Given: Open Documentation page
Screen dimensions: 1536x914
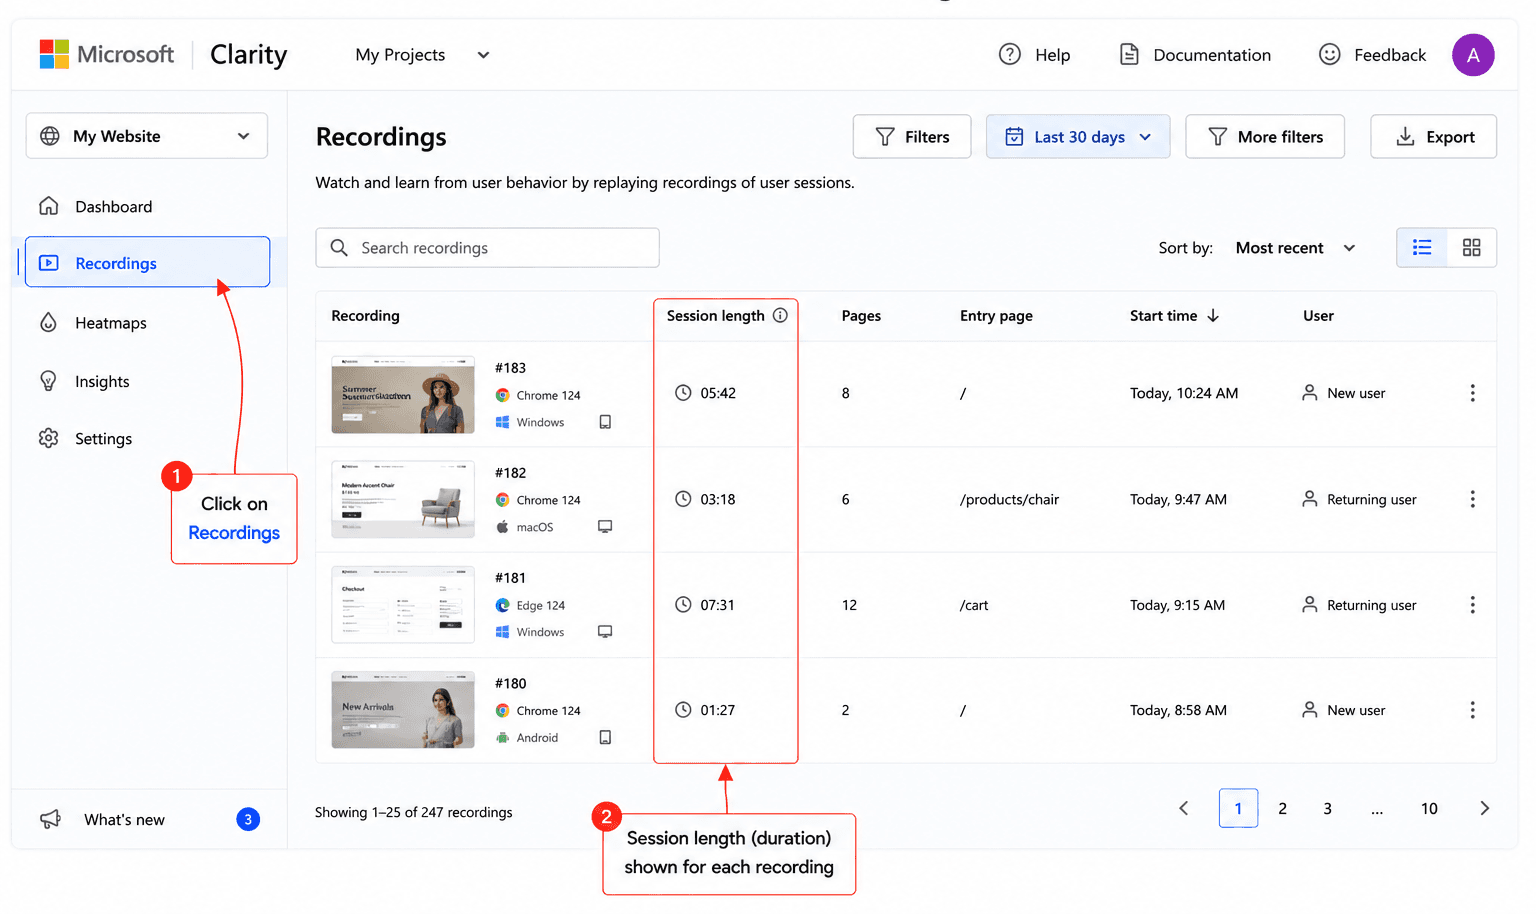Looking at the screenshot, I should [x=1195, y=55].
